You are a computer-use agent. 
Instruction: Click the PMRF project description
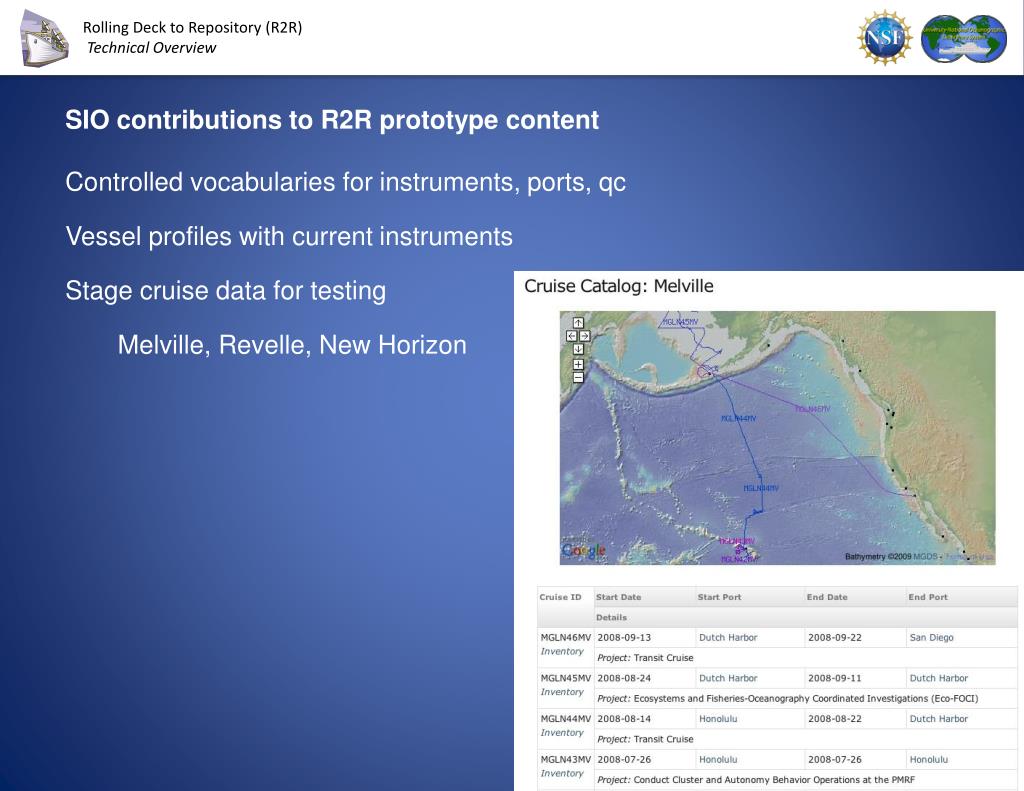pyautogui.click(x=756, y=779)
